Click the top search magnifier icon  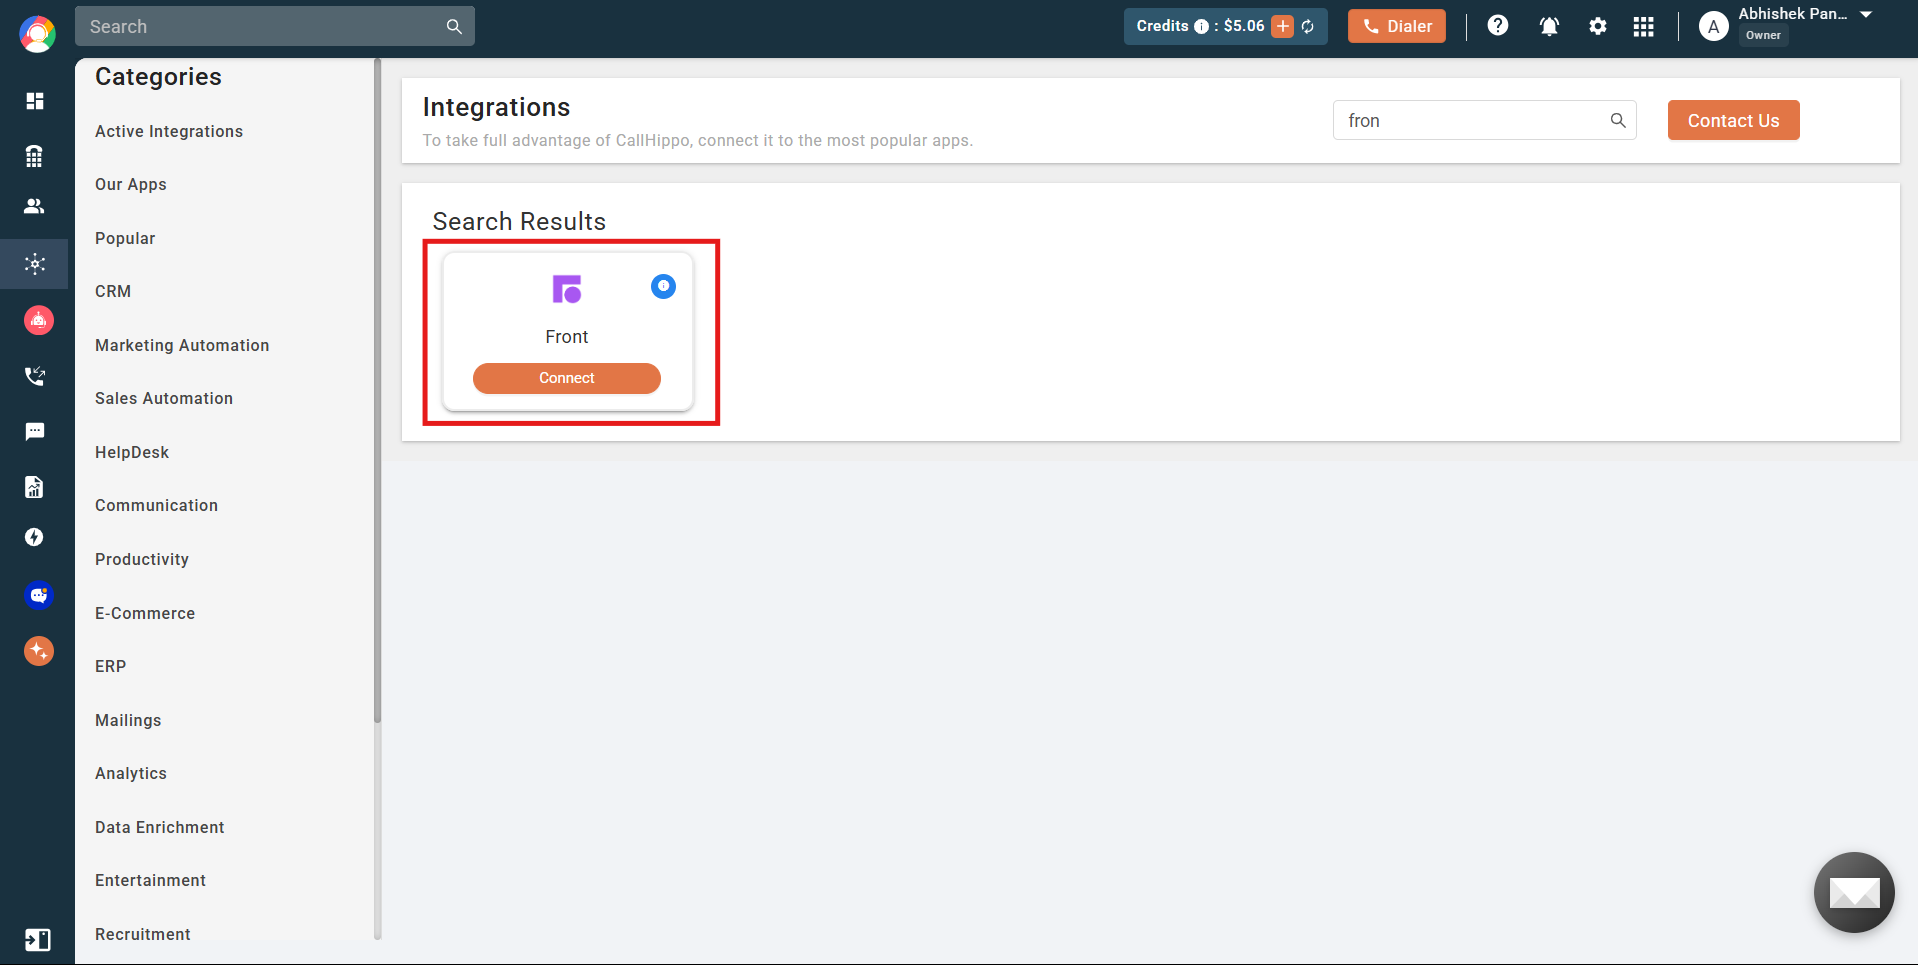point(454,26)
